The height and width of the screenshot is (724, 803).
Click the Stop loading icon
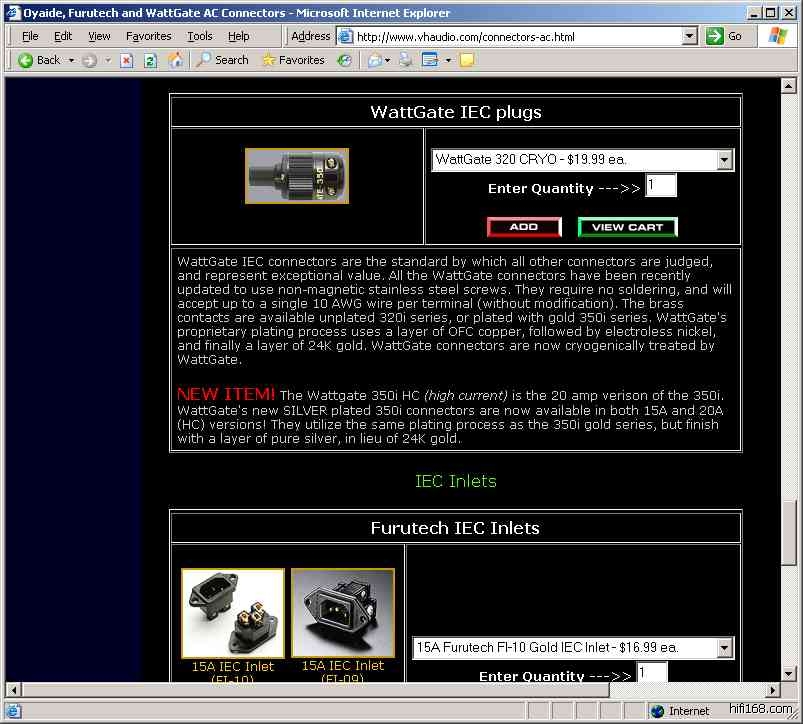127,60
